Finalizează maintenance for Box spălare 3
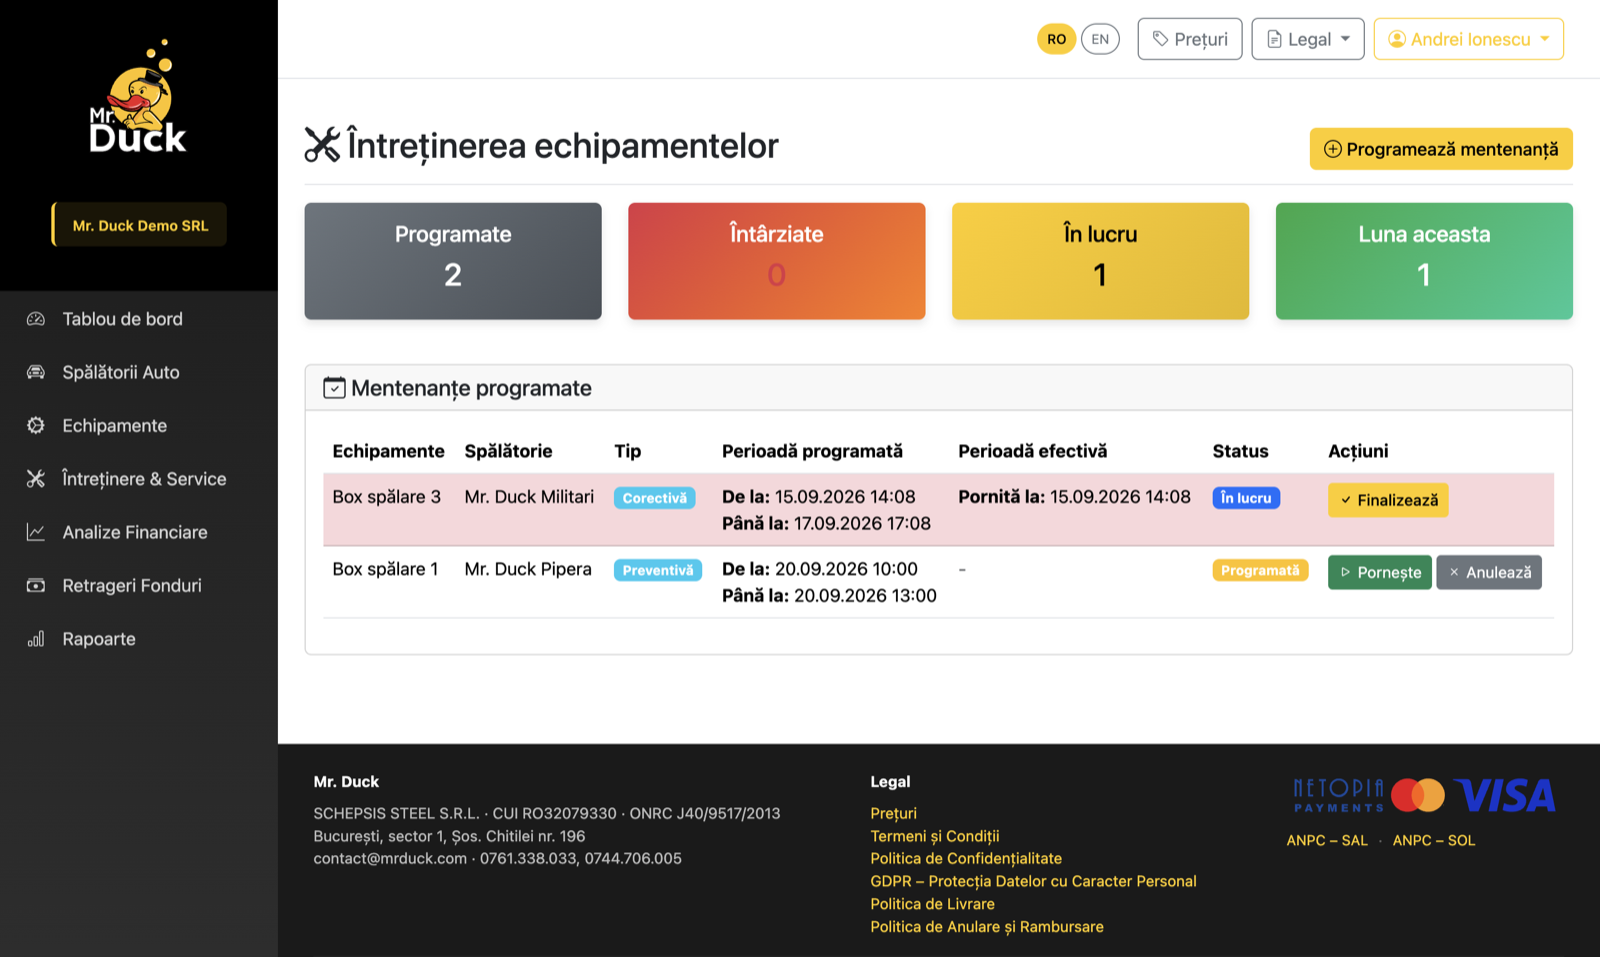Viewport: 1600px width, 957px height. [x=1388, y=500]
